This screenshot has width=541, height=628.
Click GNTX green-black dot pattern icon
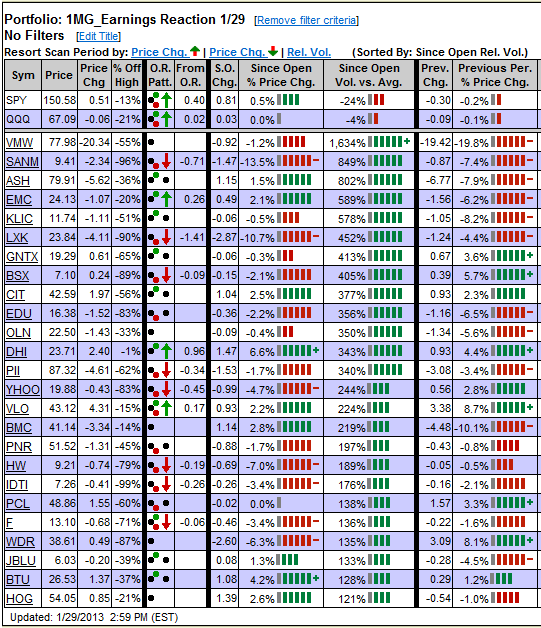click(x=159, y=254)
